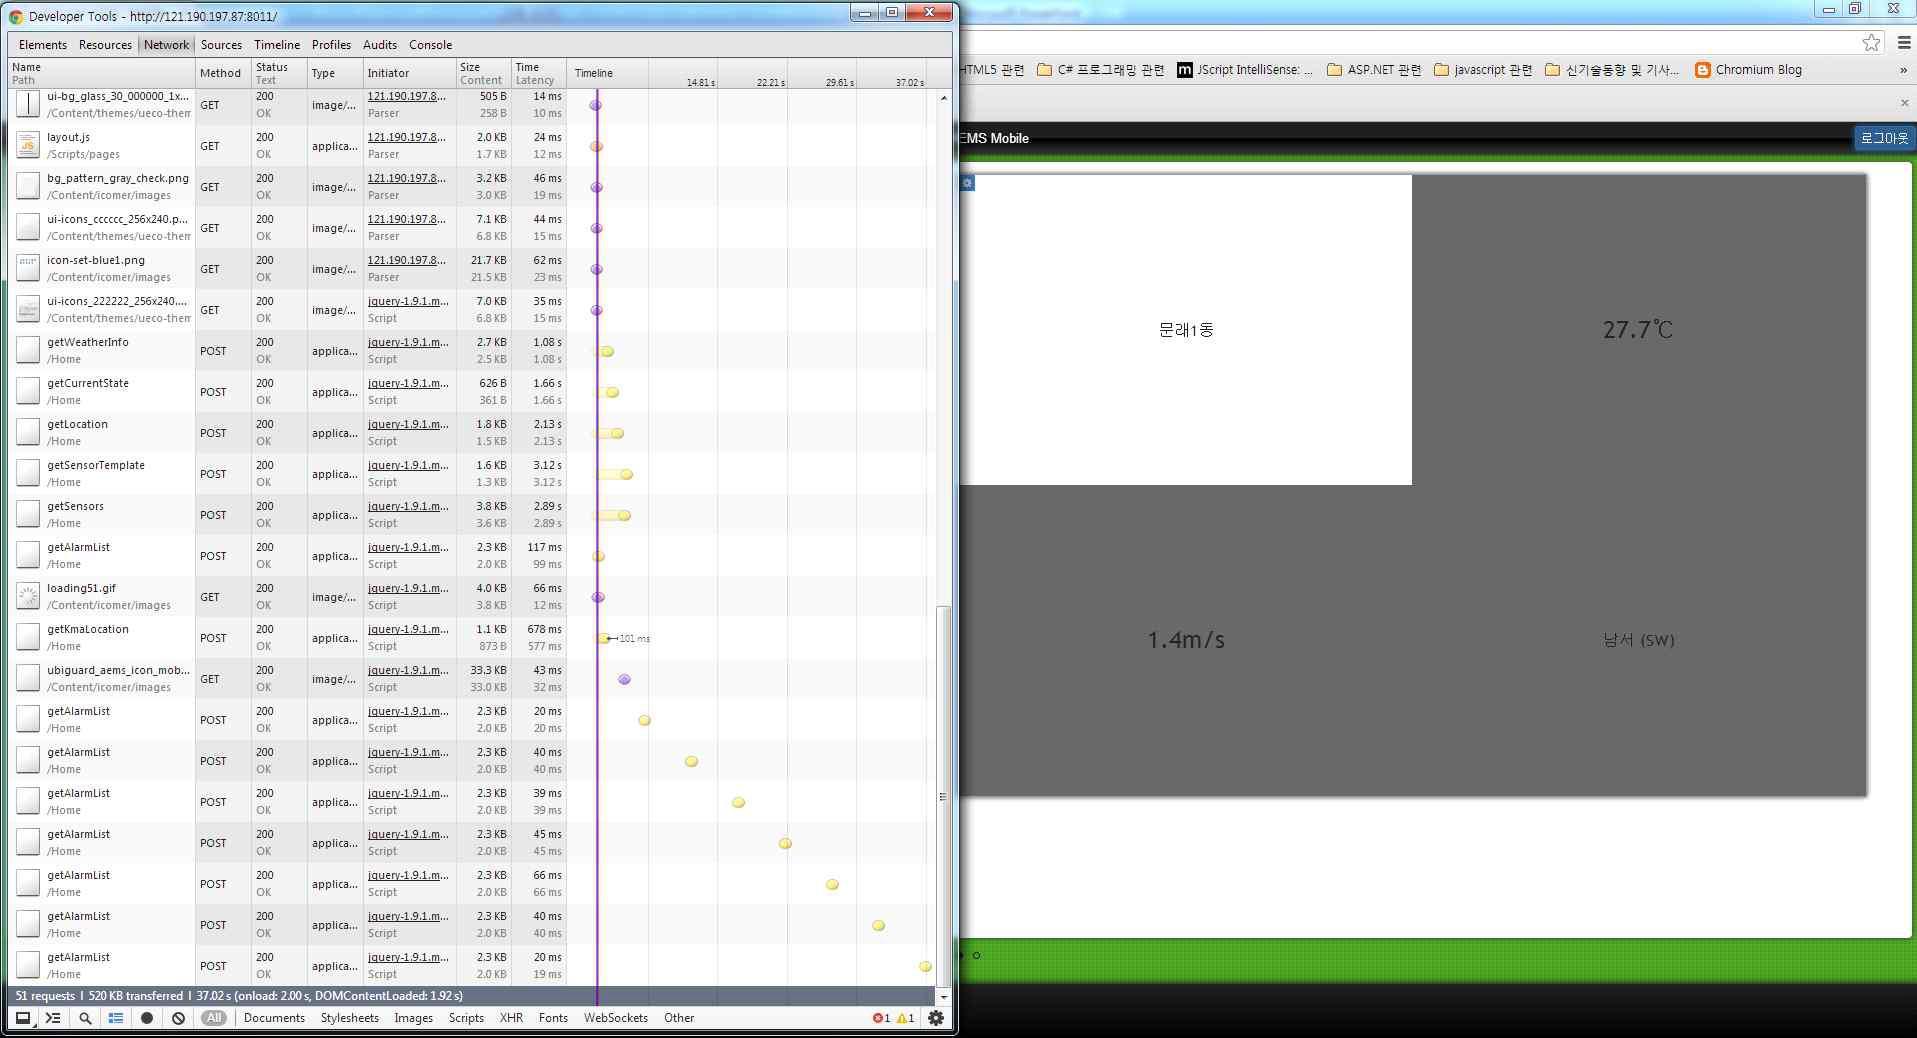Filter requests by Stylesheets
This screenshot has width=1917, height=1038.
click(349, 1018)
